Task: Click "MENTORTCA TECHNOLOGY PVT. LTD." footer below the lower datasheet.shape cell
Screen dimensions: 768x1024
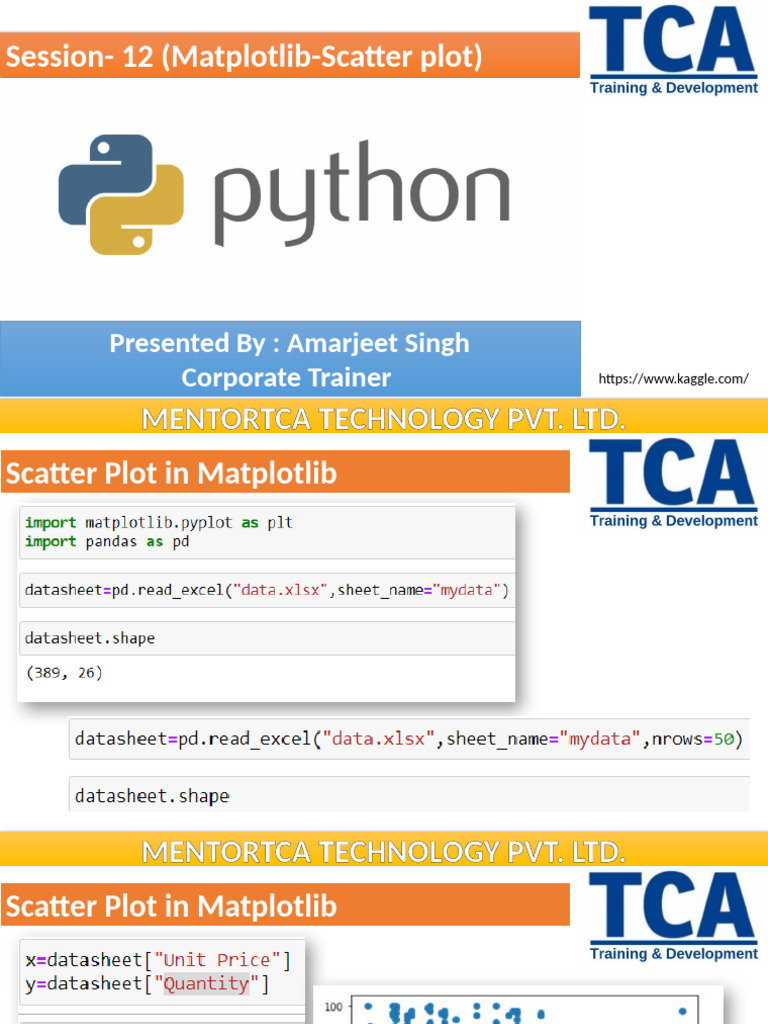Action: click(384, 852)
